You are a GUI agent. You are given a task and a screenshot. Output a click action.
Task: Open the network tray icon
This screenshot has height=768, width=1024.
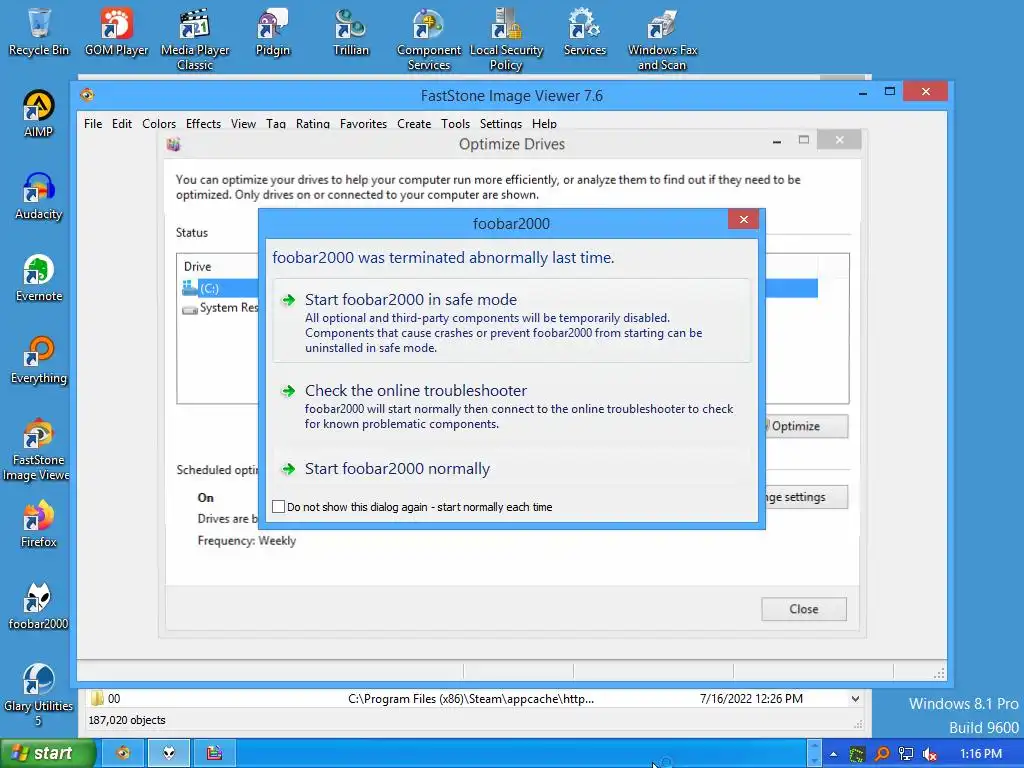point(906,754)
